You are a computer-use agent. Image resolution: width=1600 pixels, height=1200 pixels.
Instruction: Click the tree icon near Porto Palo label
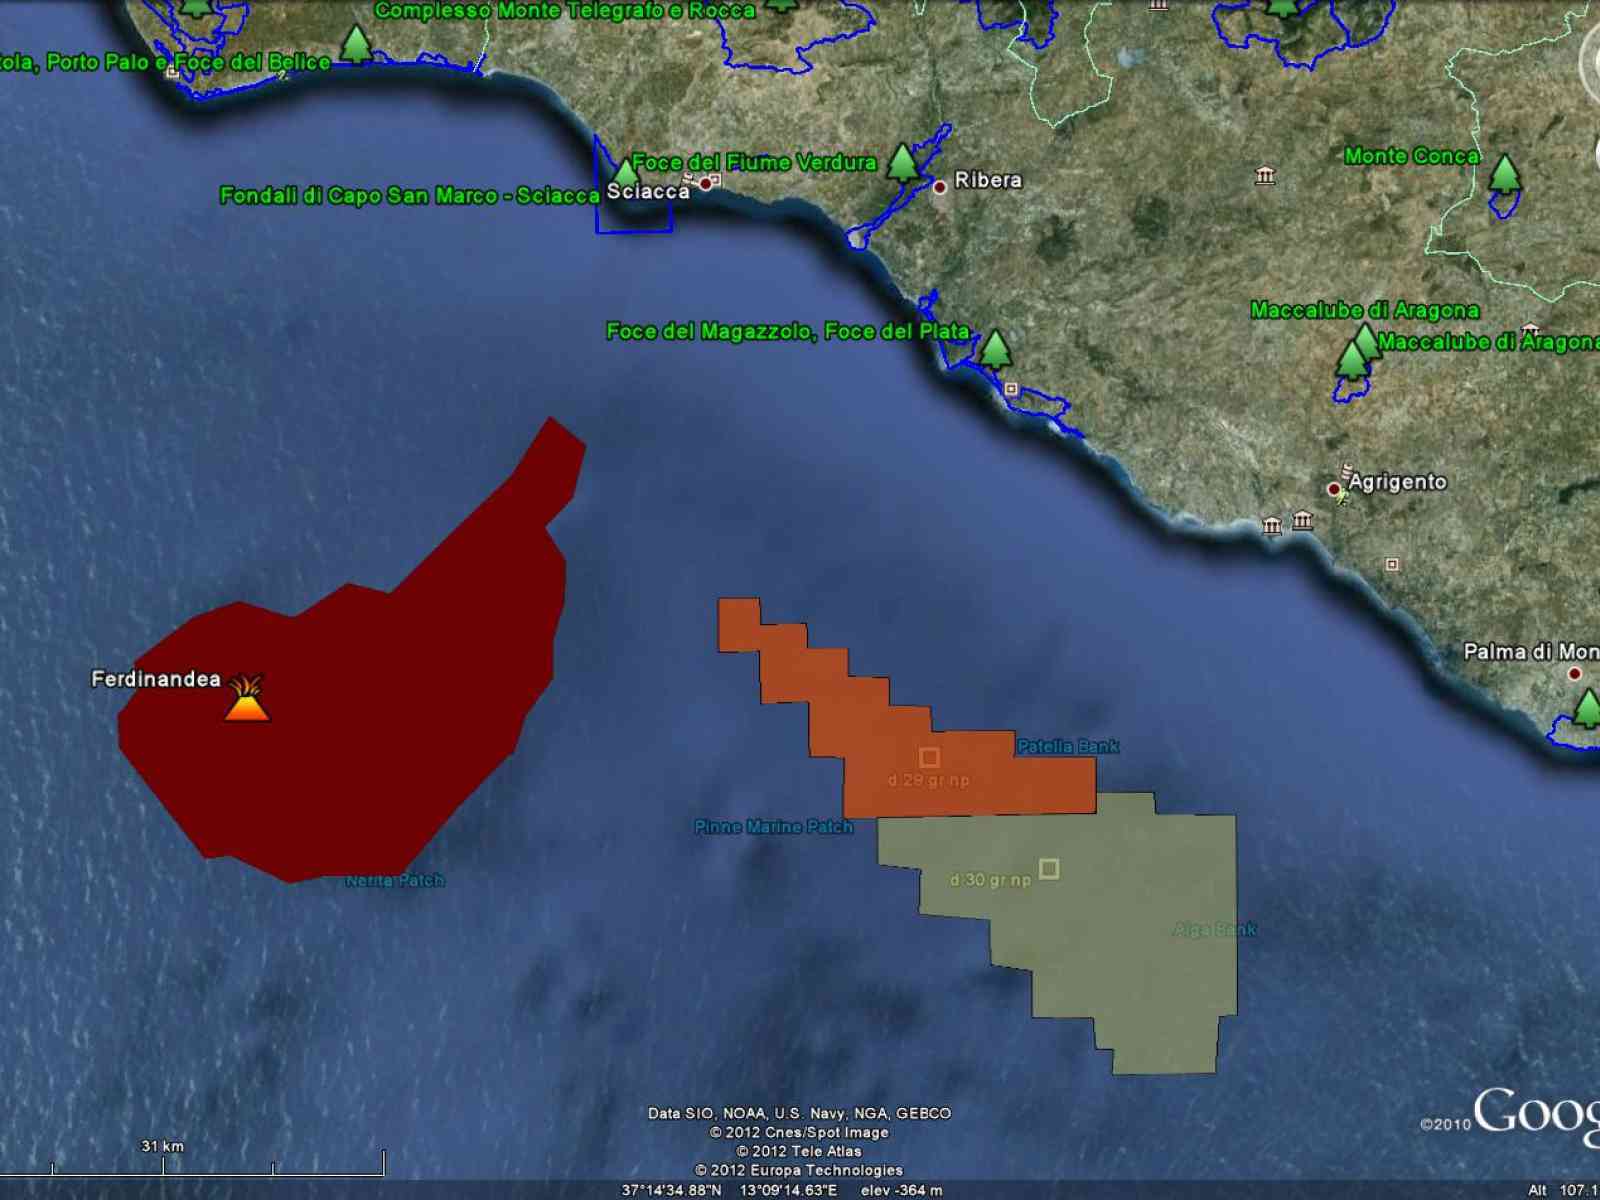355,44
